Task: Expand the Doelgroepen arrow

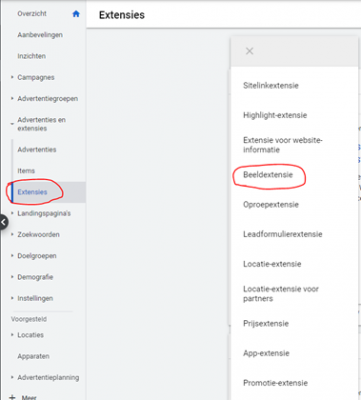Action: 12,256
